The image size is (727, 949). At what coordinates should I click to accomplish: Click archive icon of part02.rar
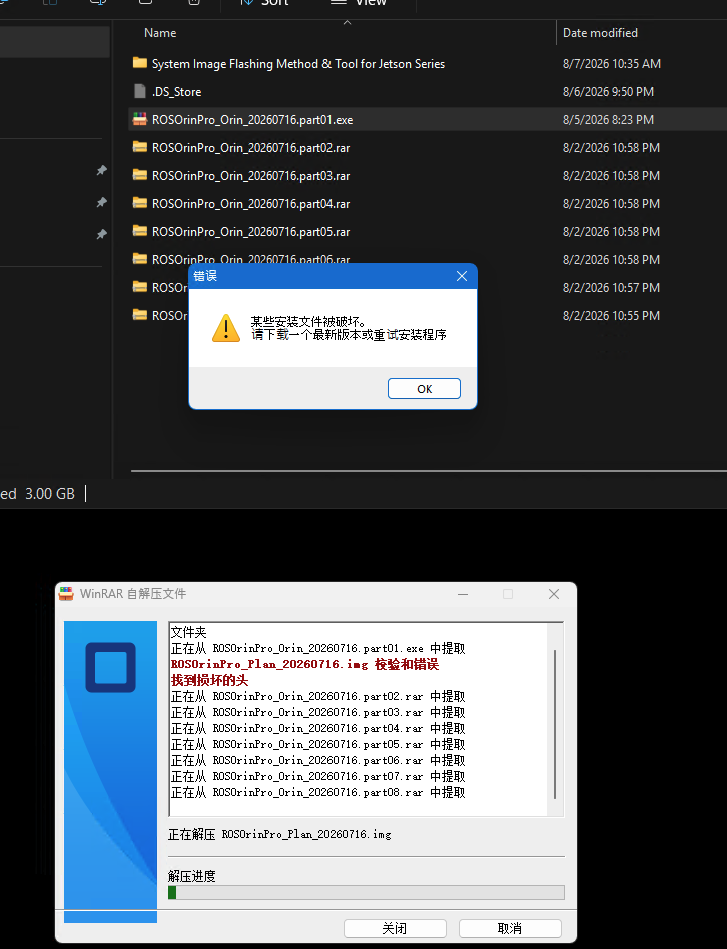click(x=140, y=146)
